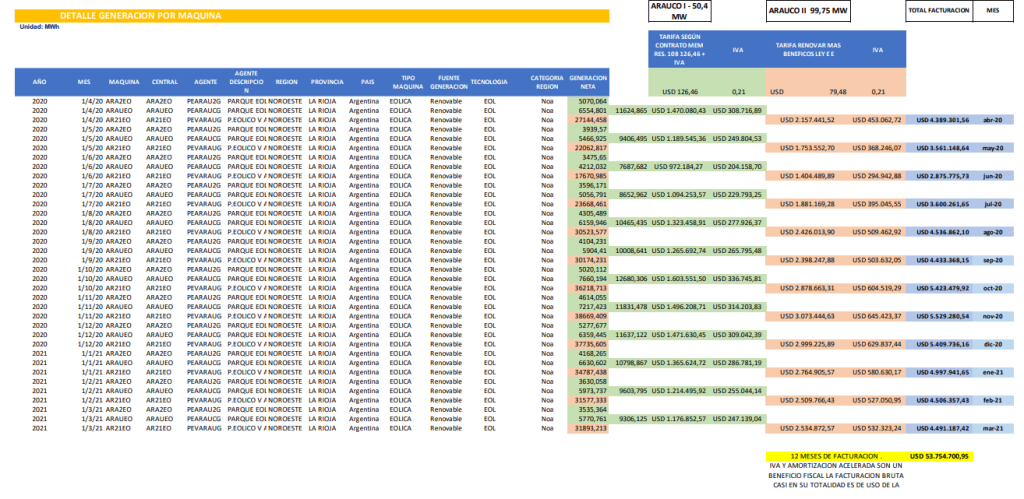Click the TECNOLOGIA column header
This screenshot has width=1024, height=499.
tap(488, 82)
